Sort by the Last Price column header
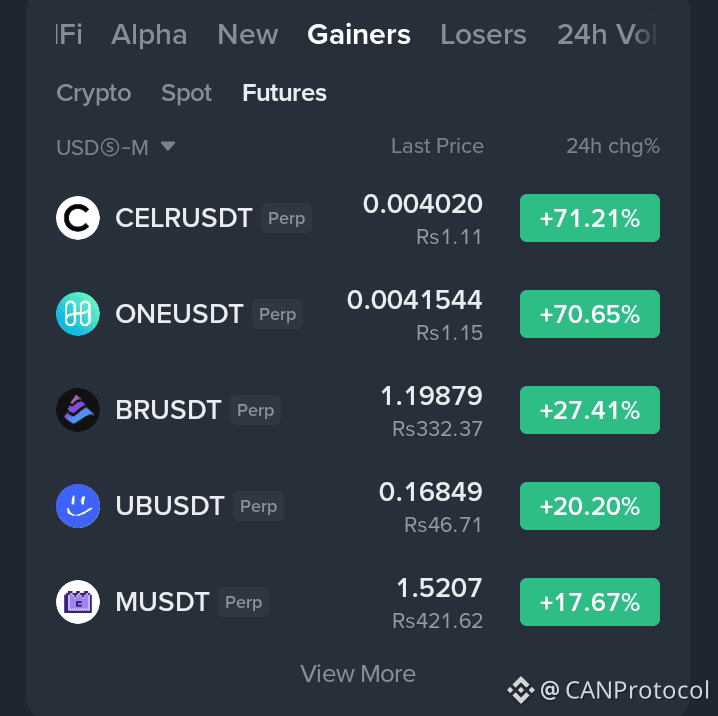718x716 pixels. click(437, 146)
